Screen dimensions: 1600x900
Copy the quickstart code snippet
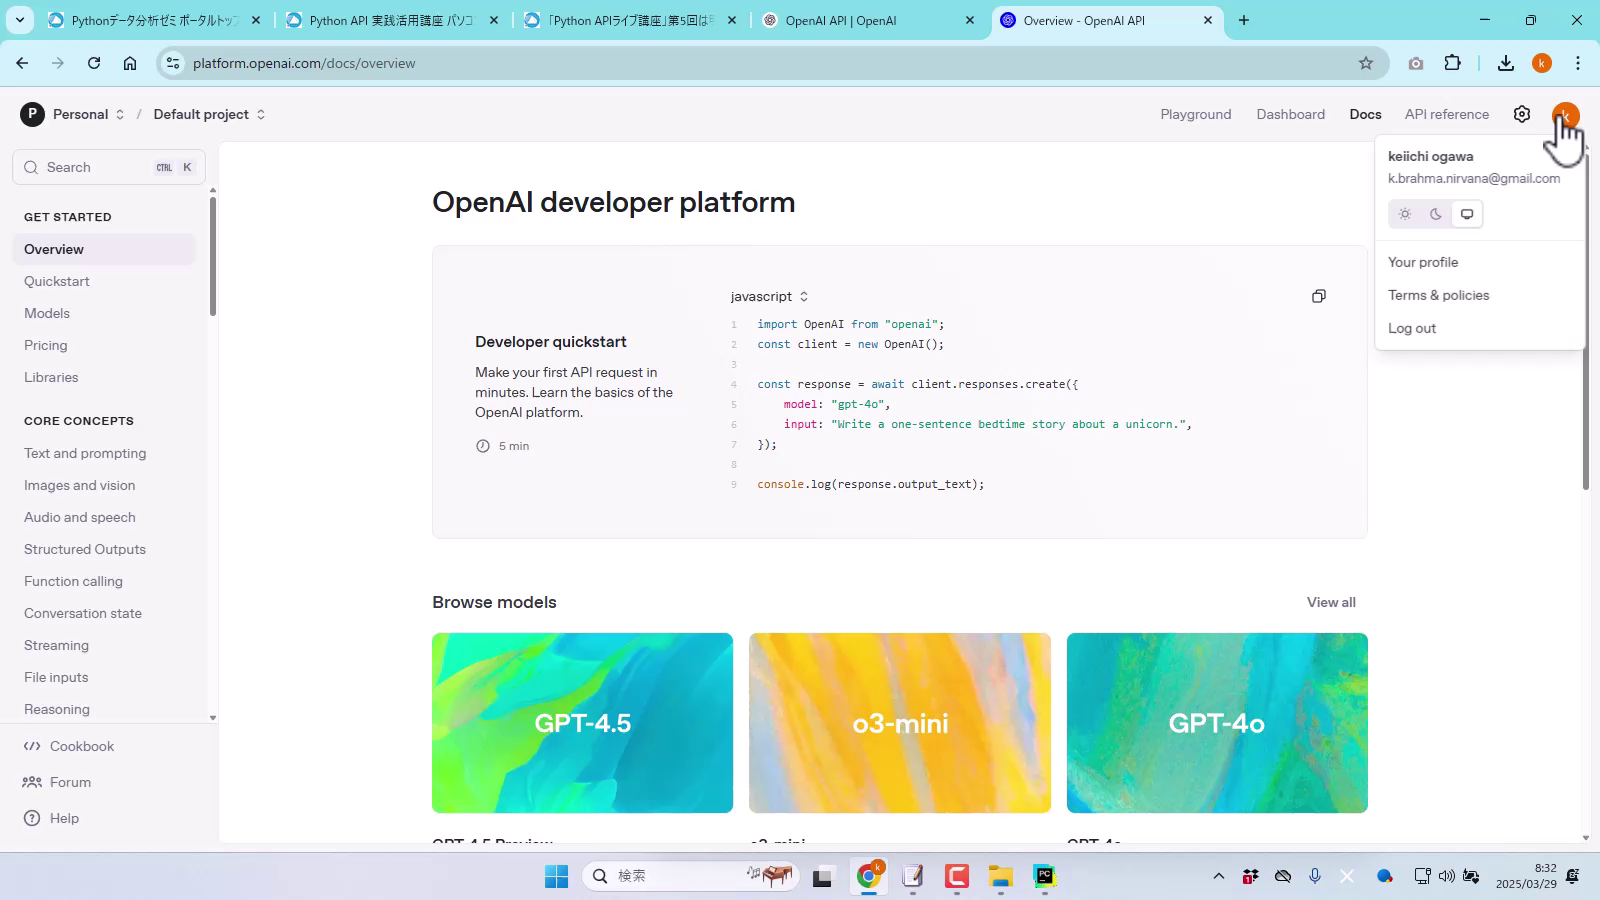[x=1318, y=296]
